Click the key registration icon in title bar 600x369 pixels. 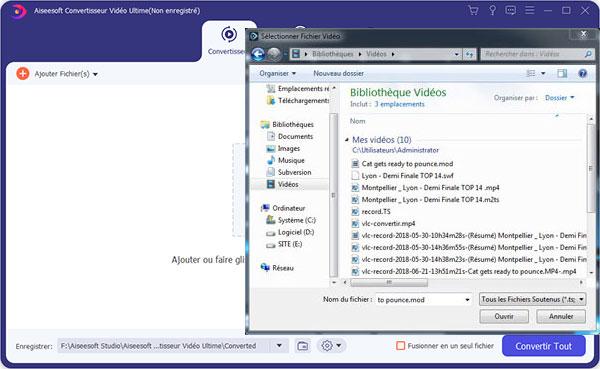click(x=492, y=10)
